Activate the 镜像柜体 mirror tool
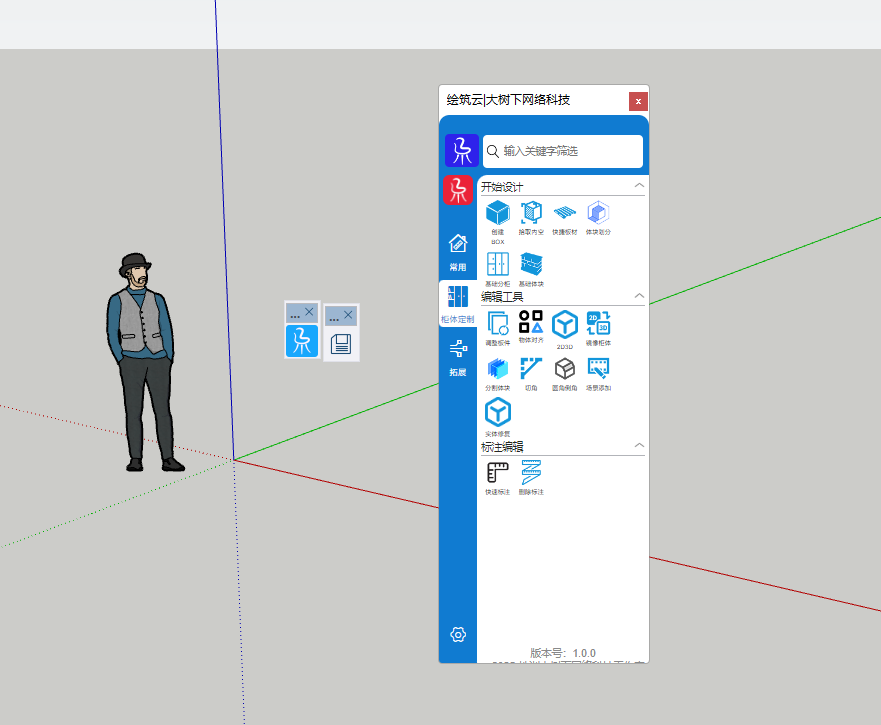This screenshot has width=881, height=725. [x=598, y=323]
